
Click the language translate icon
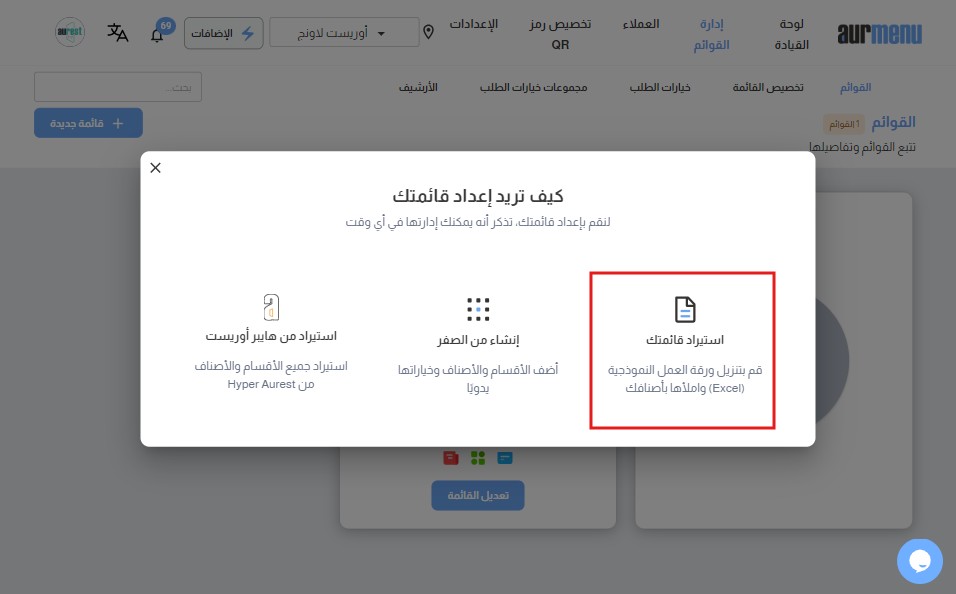pos(118,33)
